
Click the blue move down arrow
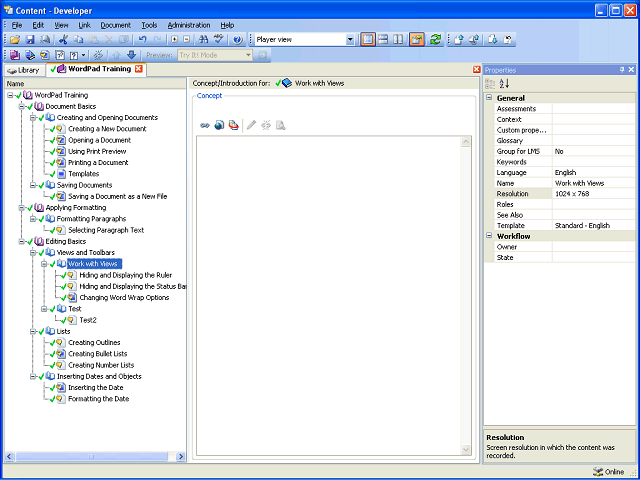coord(131,55)
